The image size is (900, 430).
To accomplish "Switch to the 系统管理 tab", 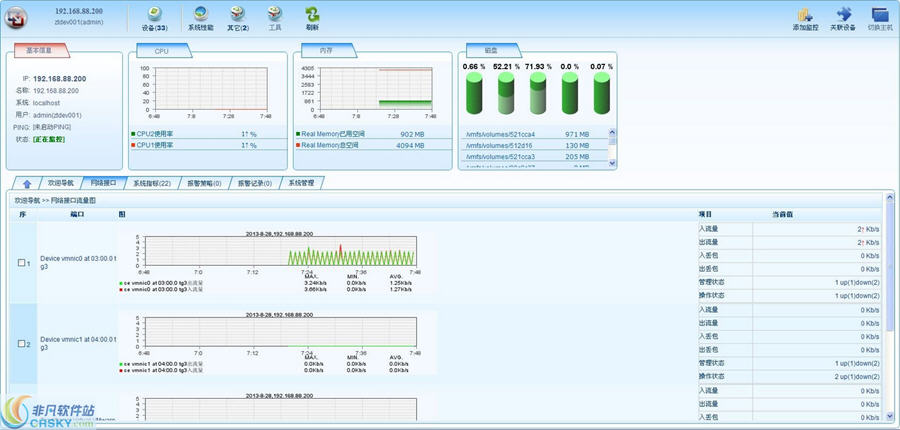I will click(x=301, y=183).
